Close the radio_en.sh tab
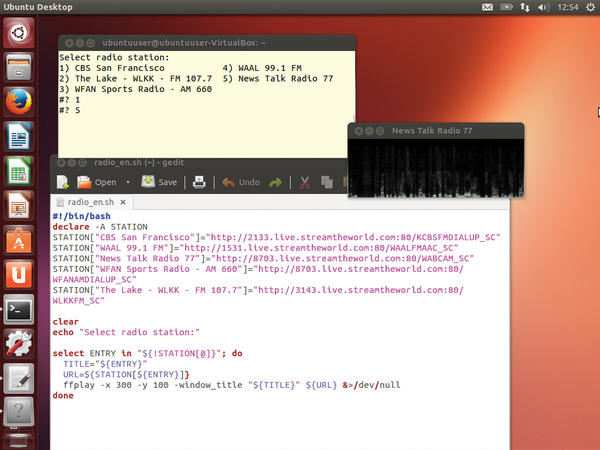The image size is (600, 450). click(x=123, y=202)
